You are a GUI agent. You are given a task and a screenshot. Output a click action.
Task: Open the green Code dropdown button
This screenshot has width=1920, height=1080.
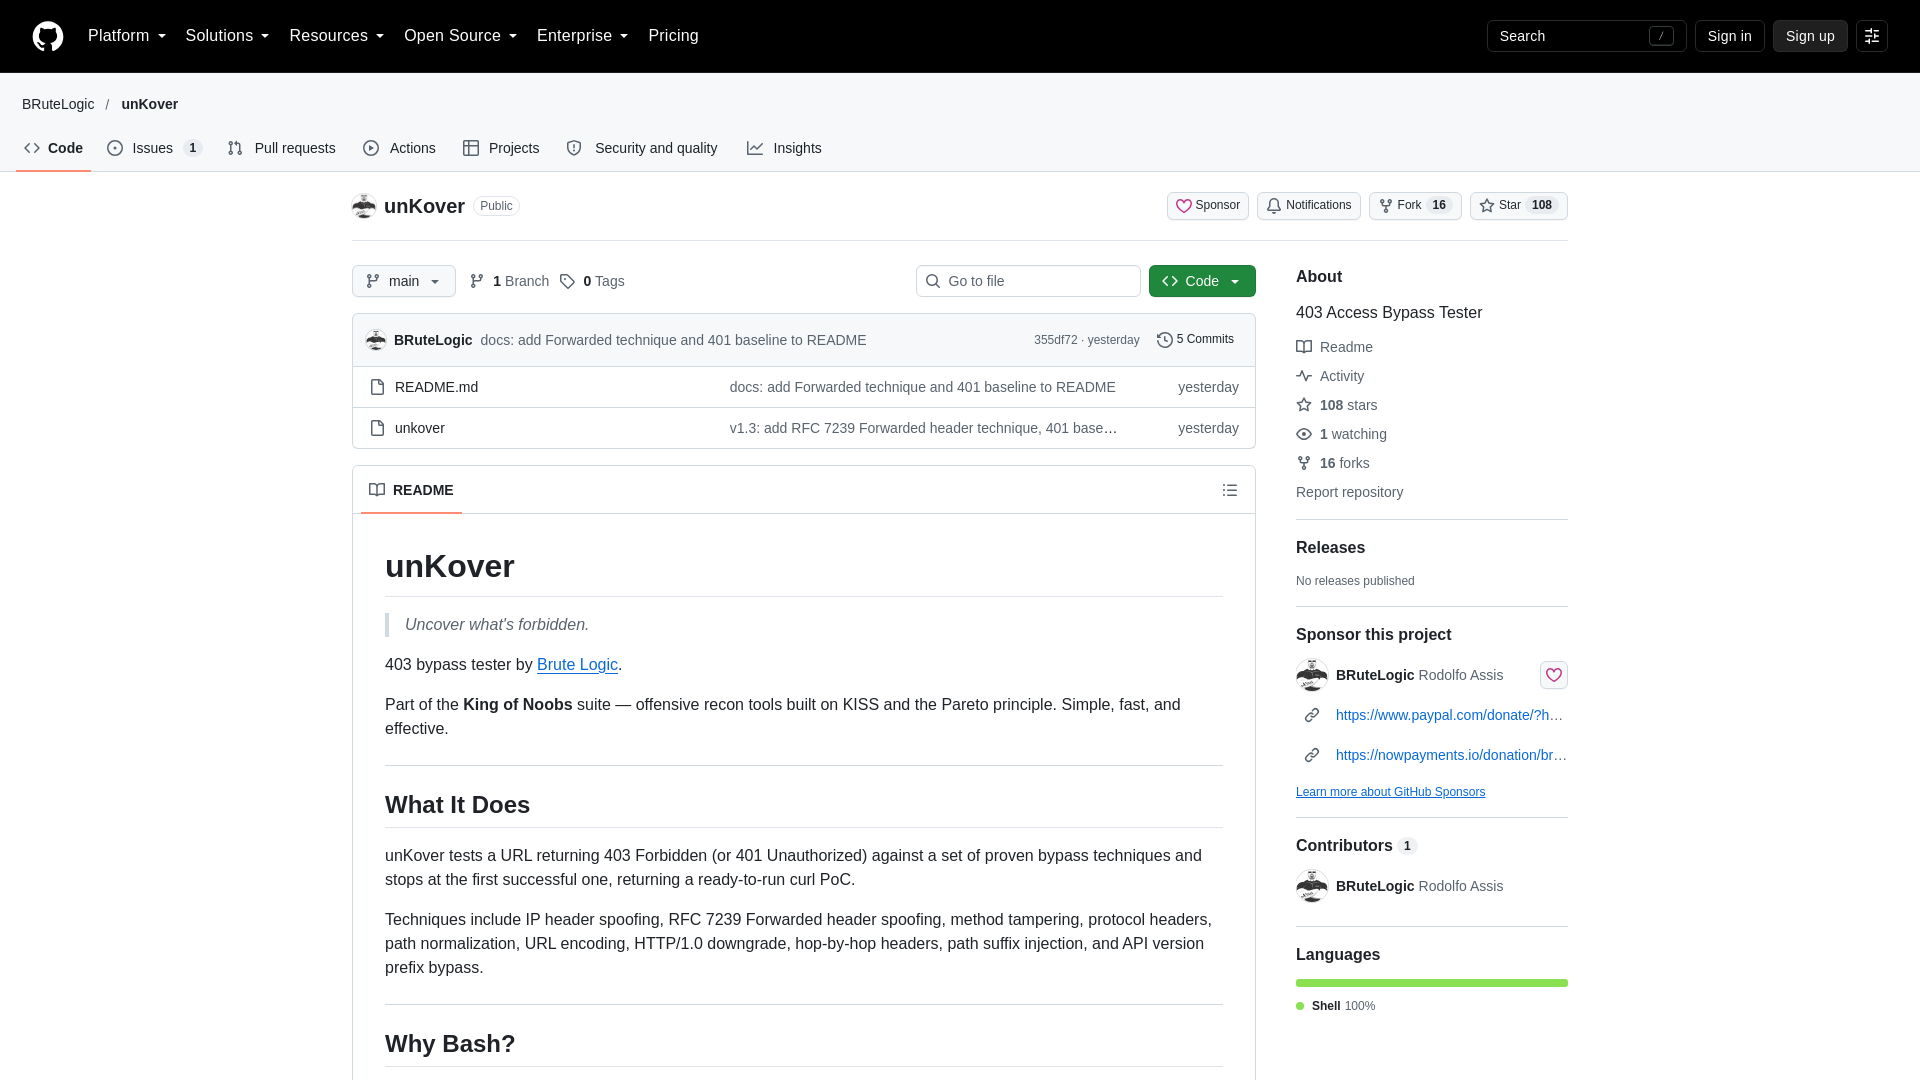1202,281
